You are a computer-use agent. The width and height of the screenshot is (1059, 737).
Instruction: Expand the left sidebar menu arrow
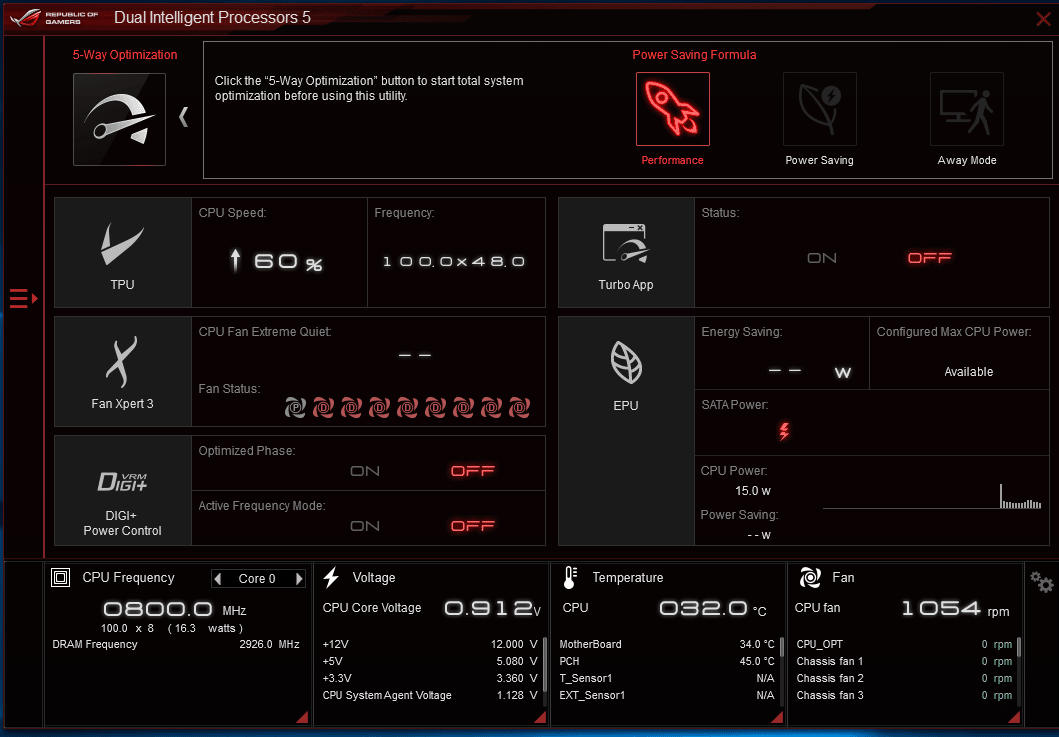[x=23, y=298]
